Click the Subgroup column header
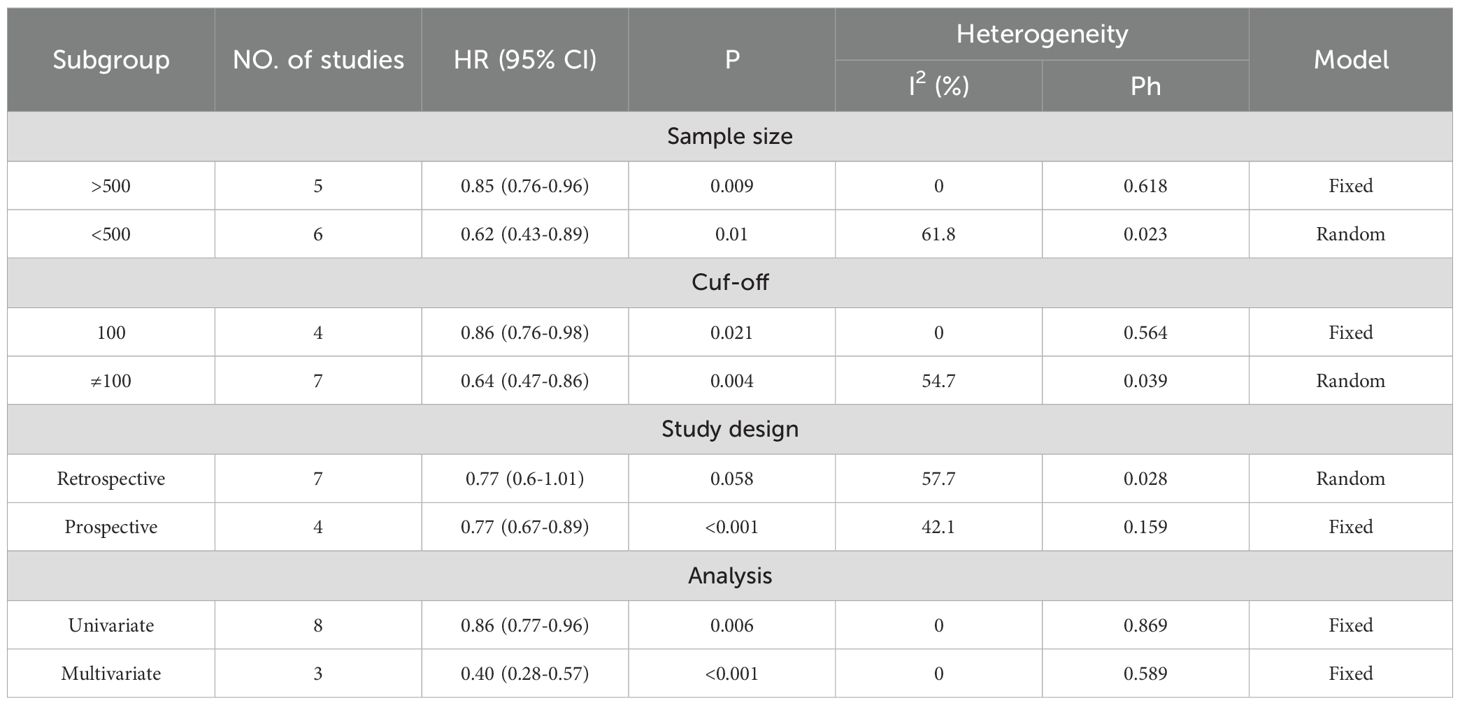Viewport: 1460px width, 705px height. pyautogui.click(x=111, y=60)
